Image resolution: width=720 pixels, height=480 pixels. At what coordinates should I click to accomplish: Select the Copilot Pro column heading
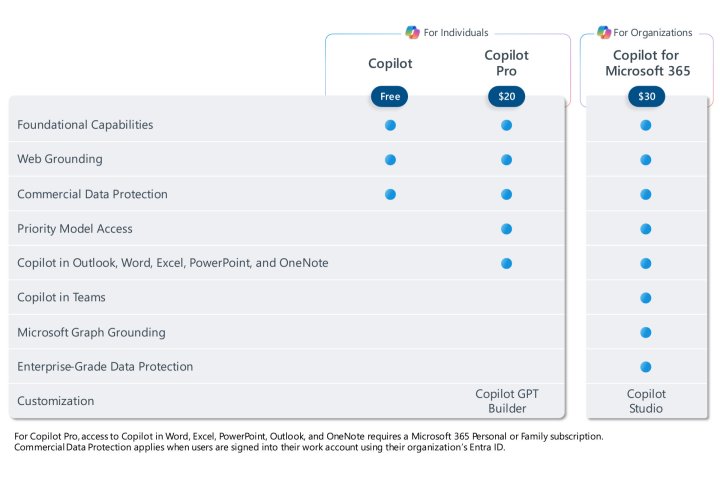coord(506,63)
